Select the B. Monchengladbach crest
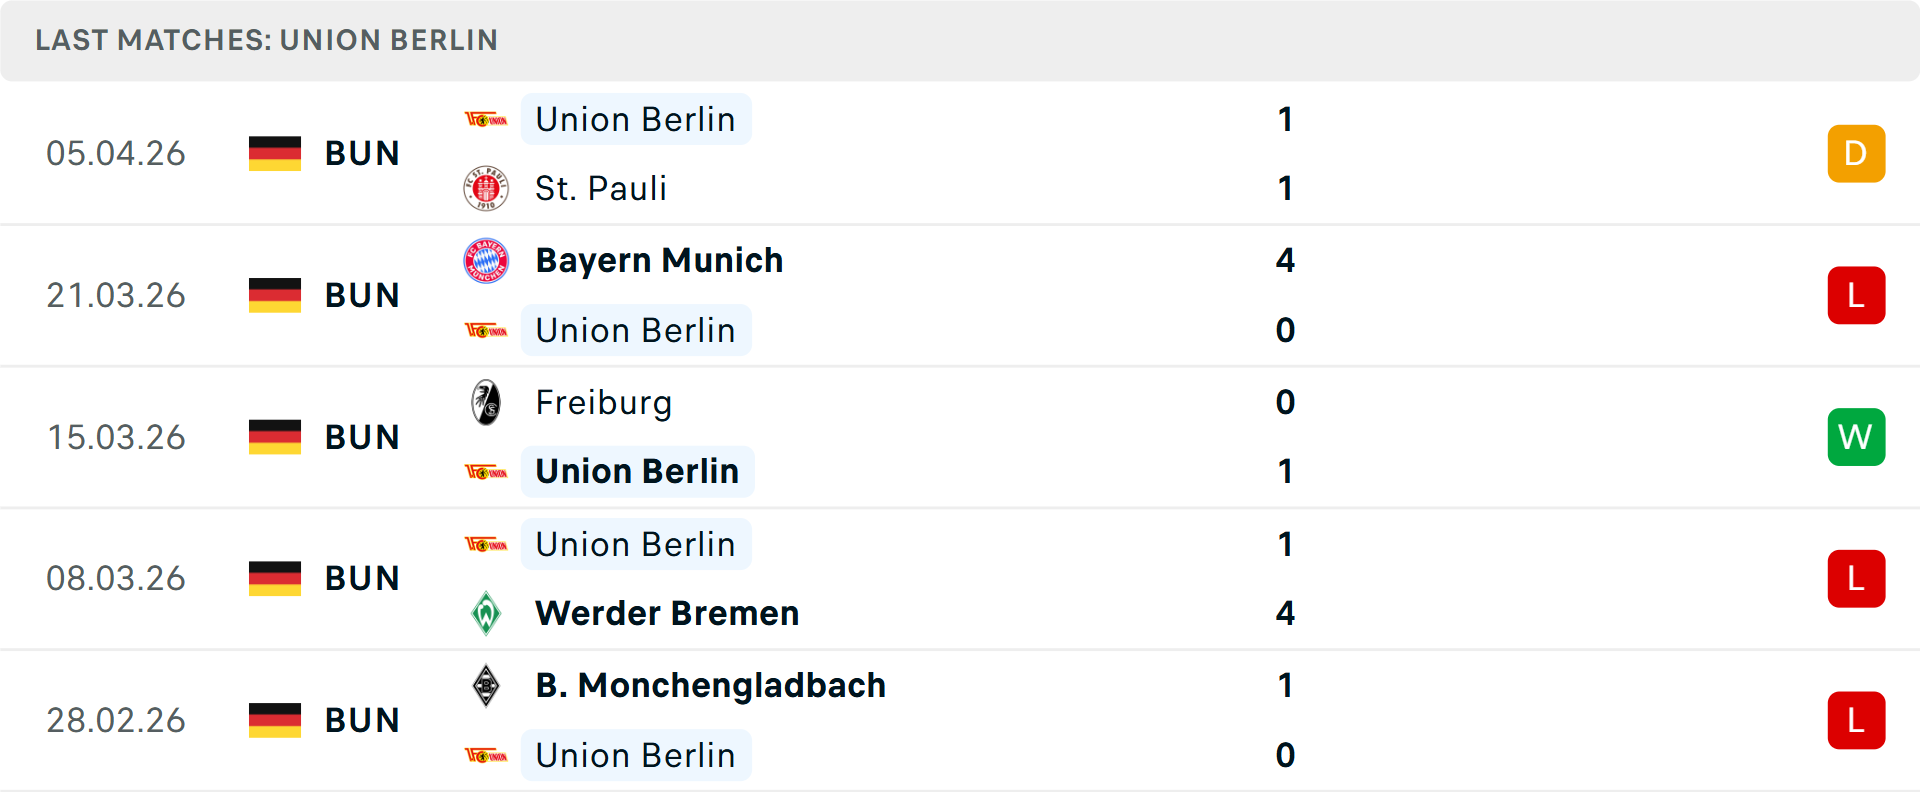This screenshot has height=792, width=1920. coord(487,686)
